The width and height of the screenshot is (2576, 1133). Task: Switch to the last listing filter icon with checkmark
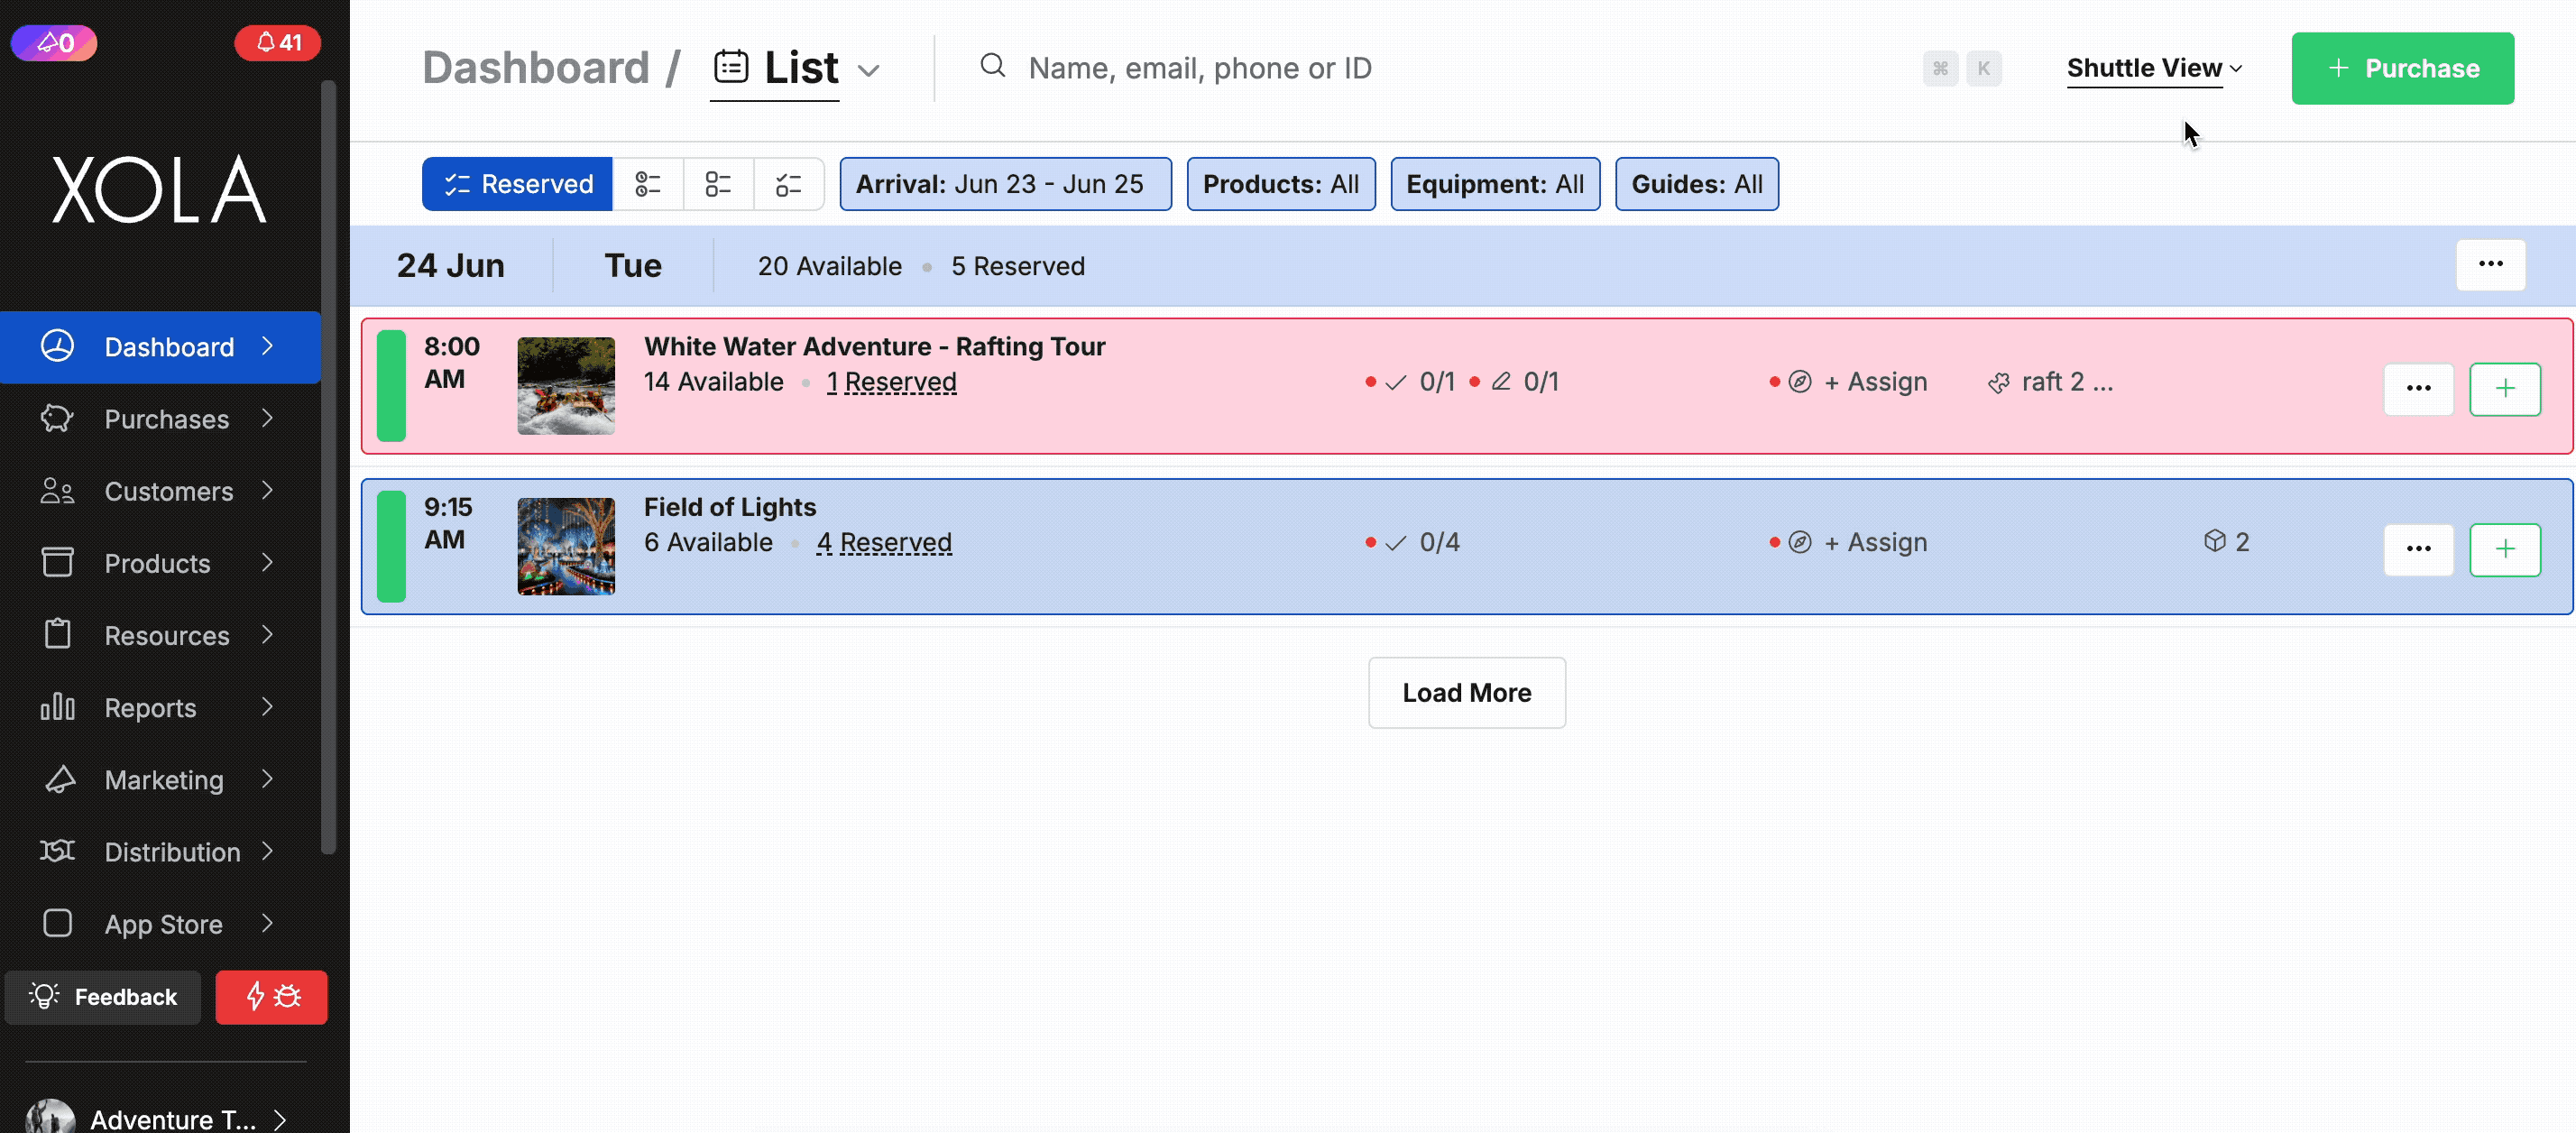[x=788, y=184]
